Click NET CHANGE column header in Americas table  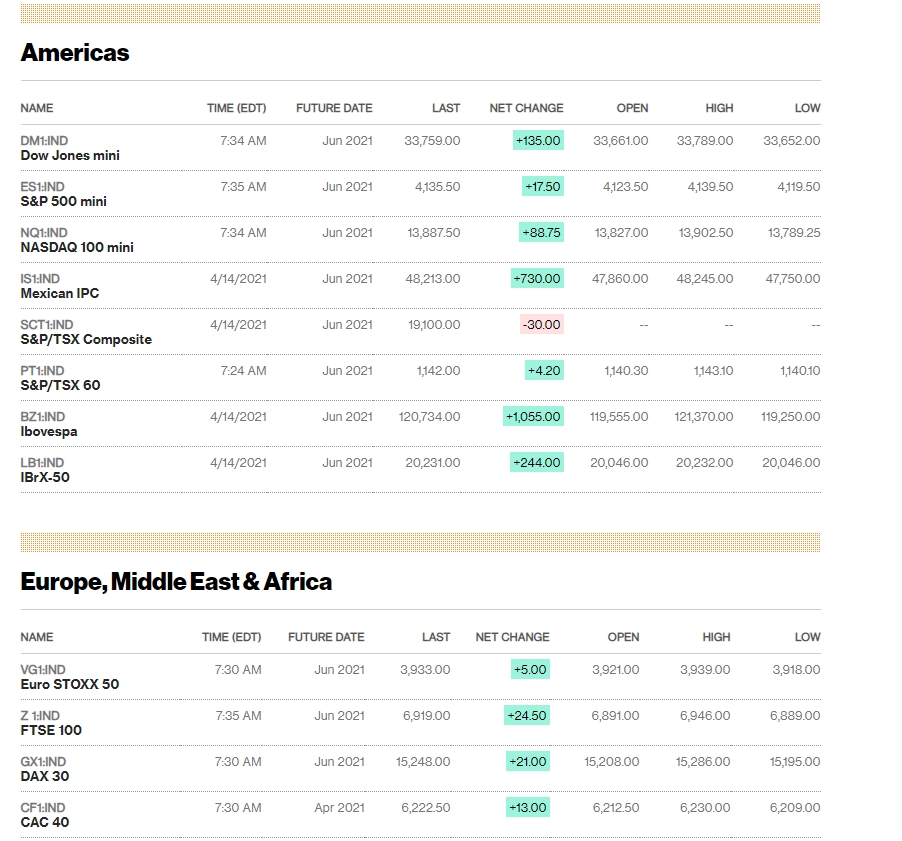tap(526, 108)
